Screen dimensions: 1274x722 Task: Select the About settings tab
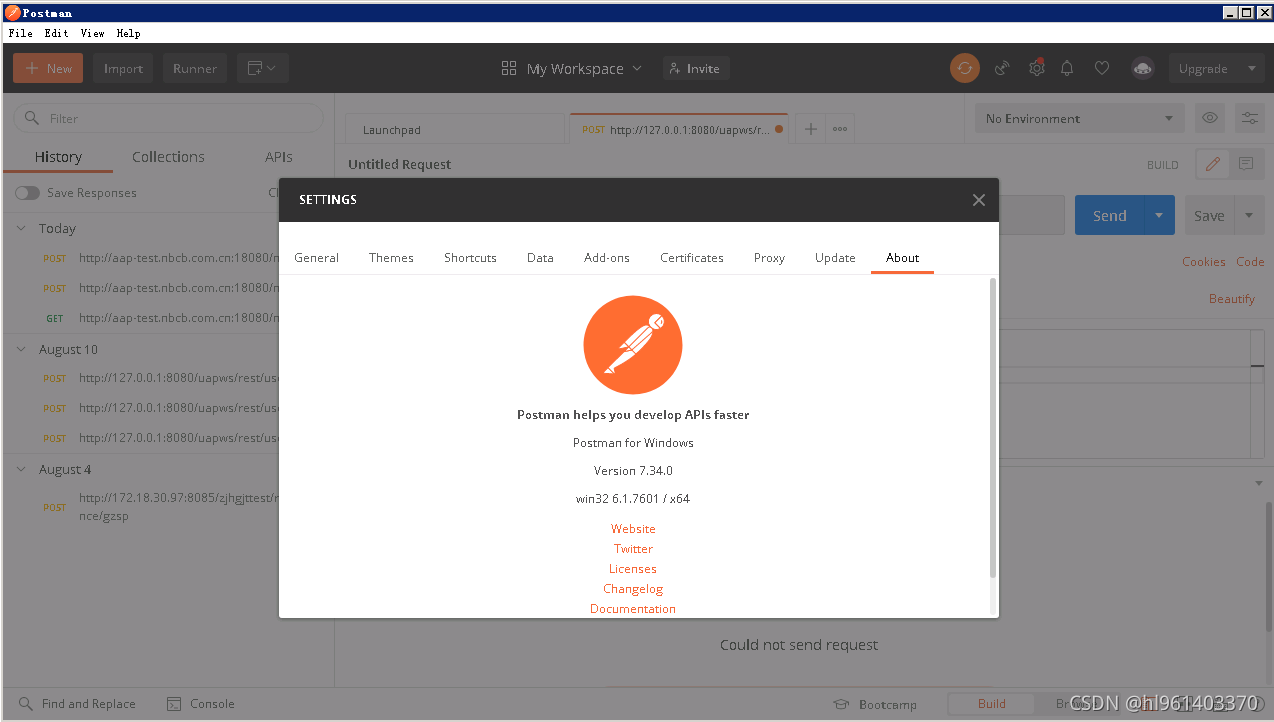point(902,257)
